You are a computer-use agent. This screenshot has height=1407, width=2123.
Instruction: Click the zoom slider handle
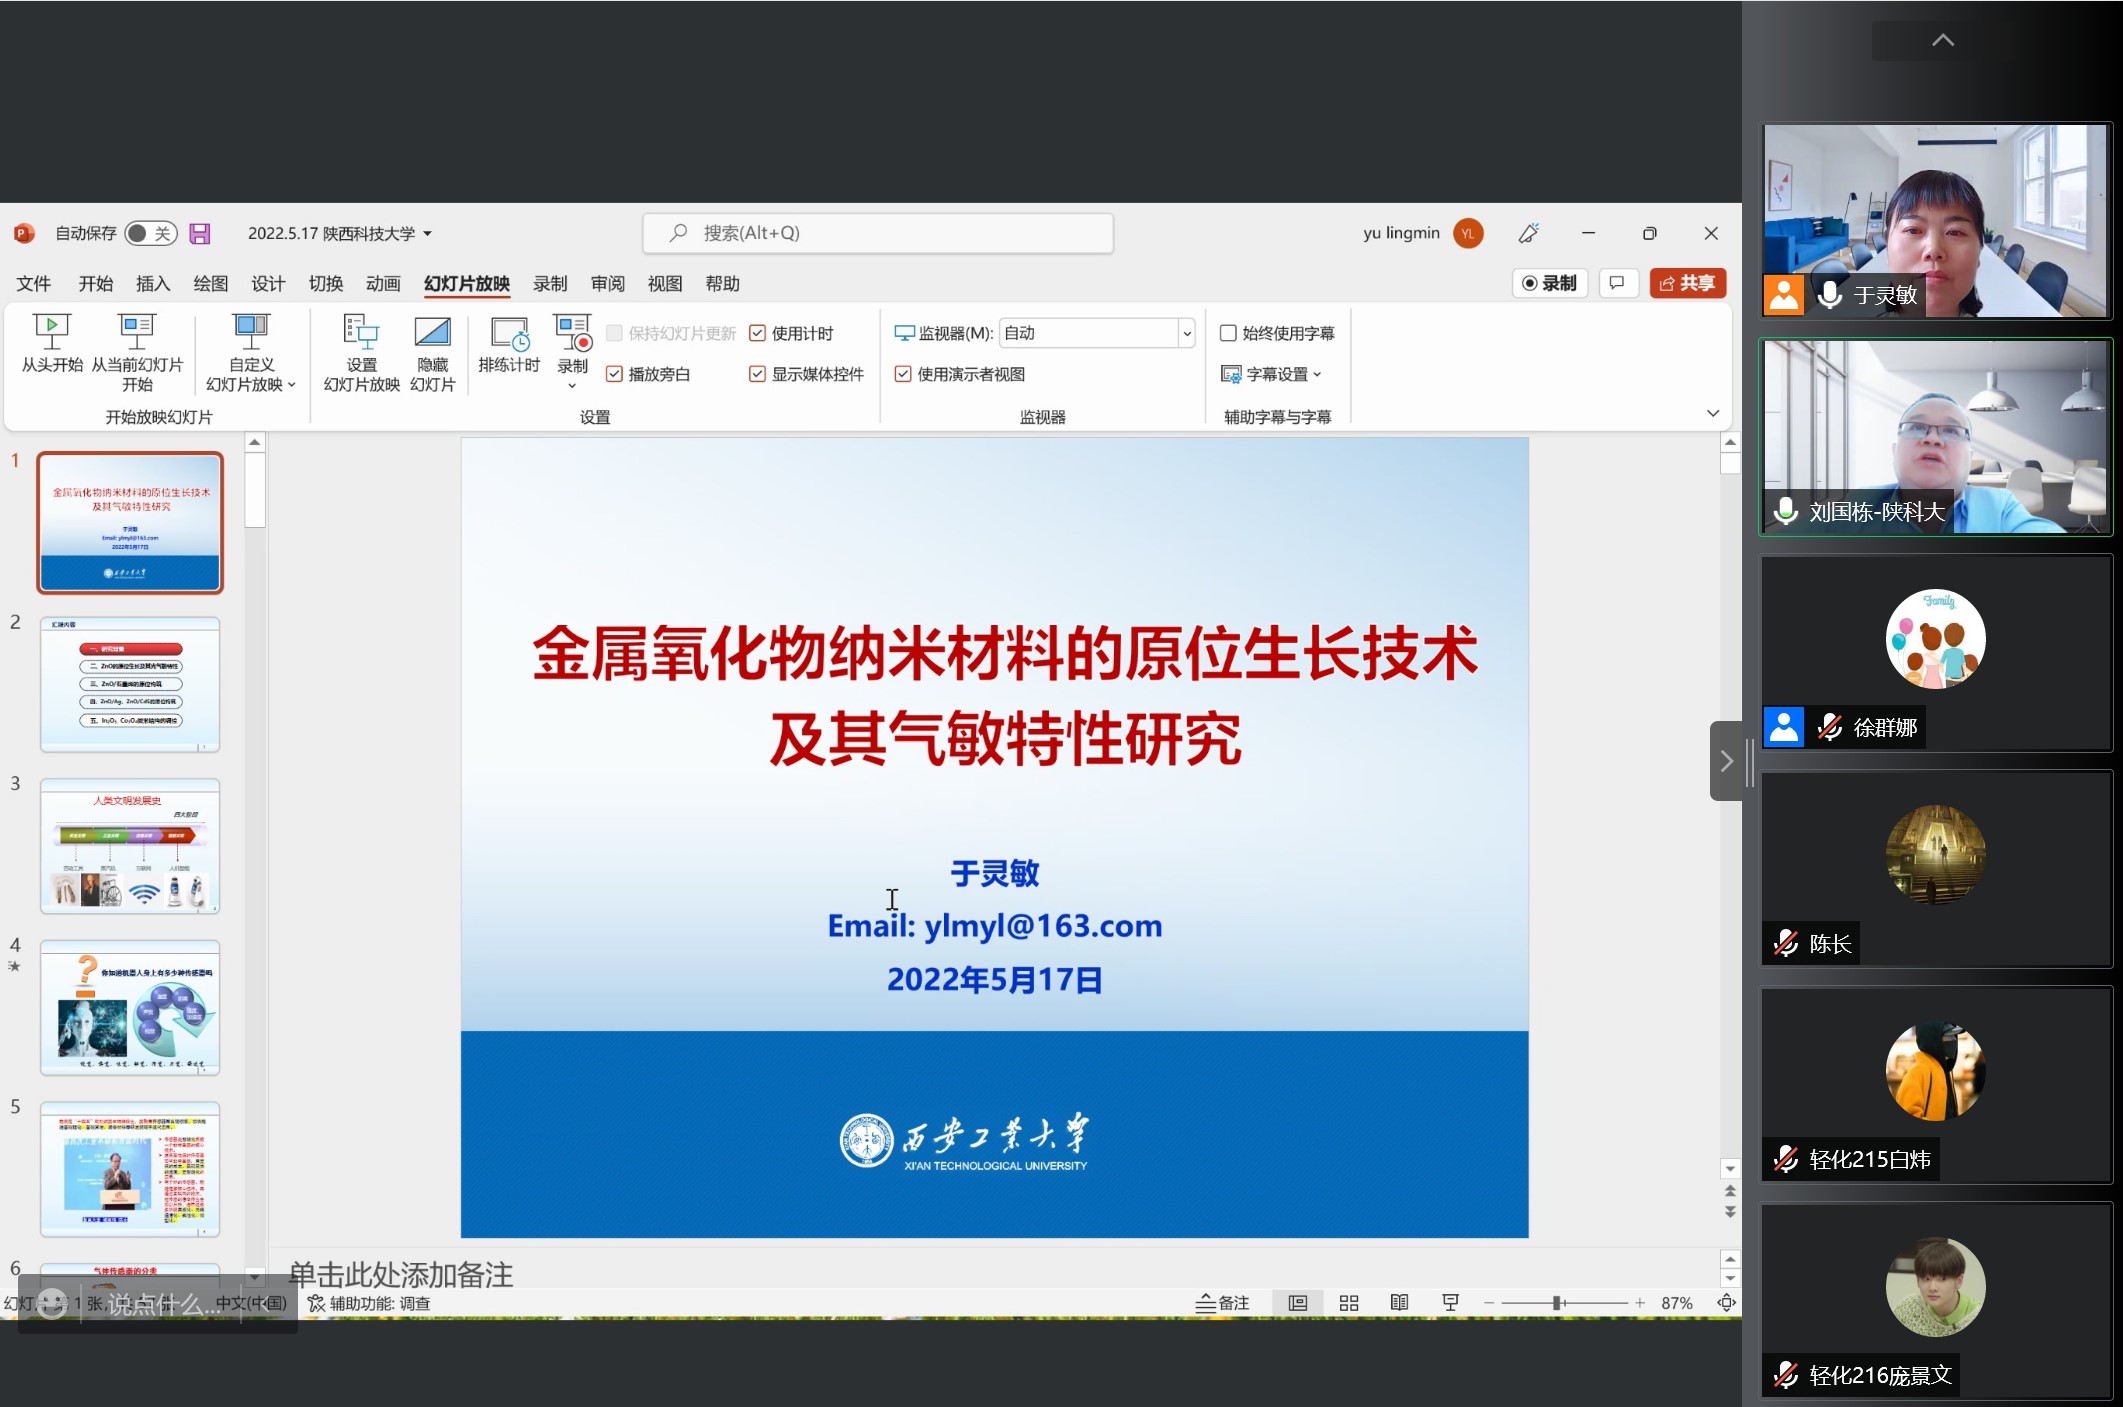pos(1556,1303)
